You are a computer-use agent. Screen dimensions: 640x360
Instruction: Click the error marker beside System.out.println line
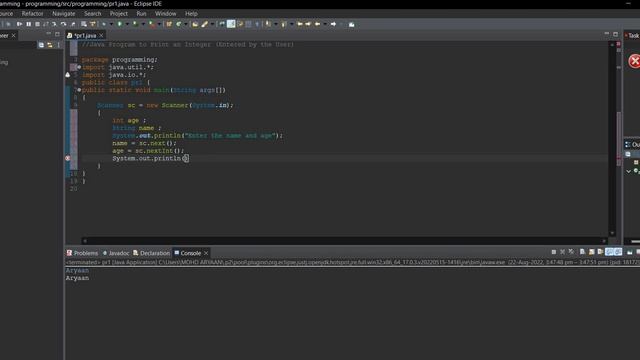click(x=68, y=158)
